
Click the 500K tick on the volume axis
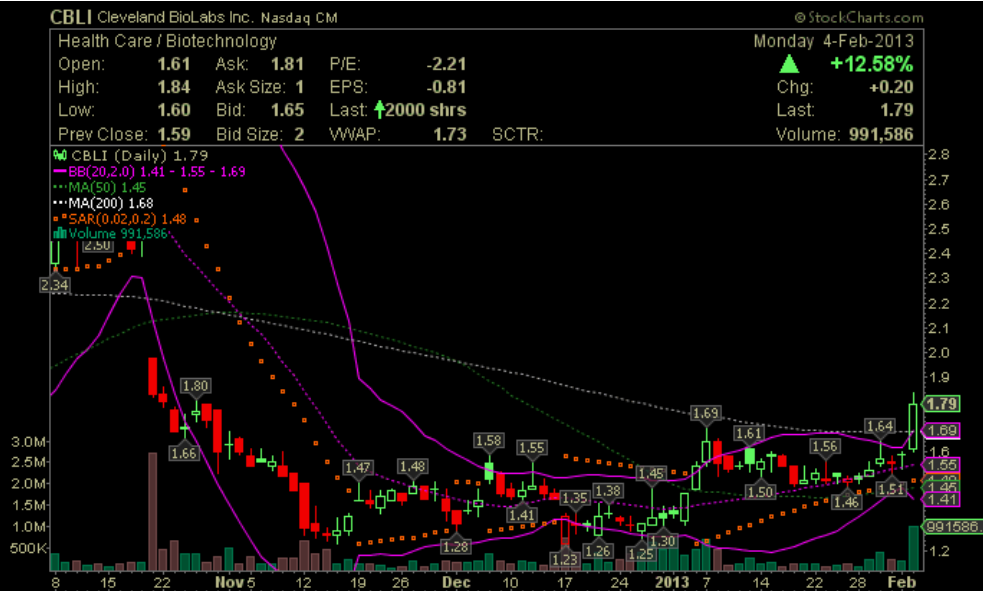[28, 548]
